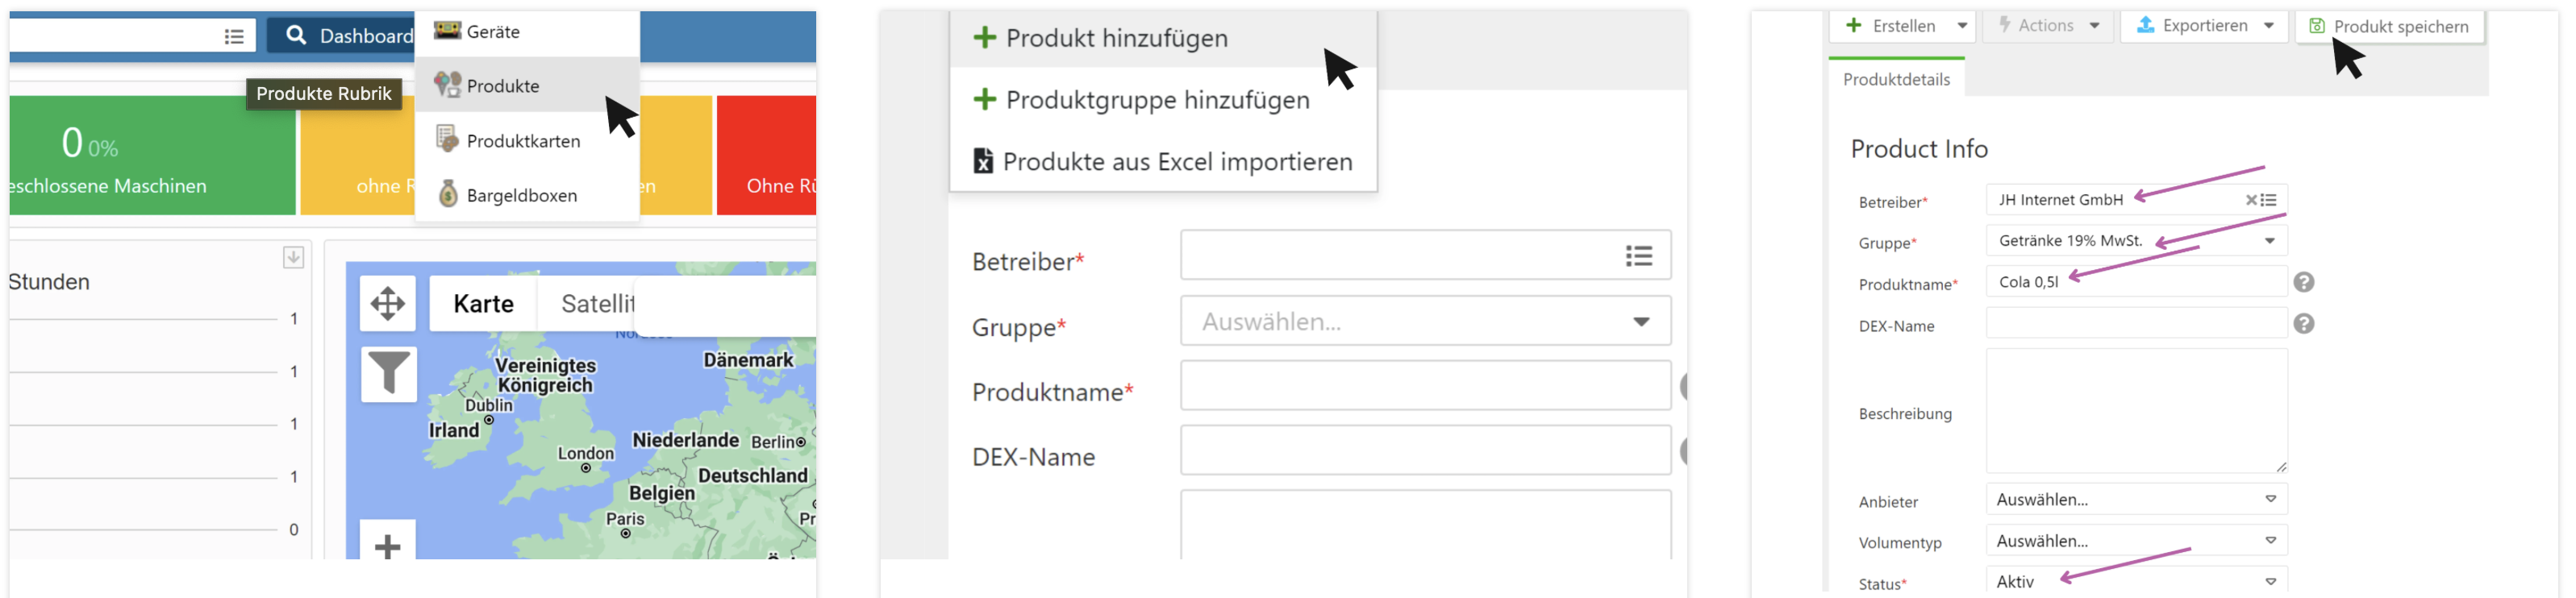Click the map pan arrows icon
The image size is (2576, 598).
pos(387,303)
